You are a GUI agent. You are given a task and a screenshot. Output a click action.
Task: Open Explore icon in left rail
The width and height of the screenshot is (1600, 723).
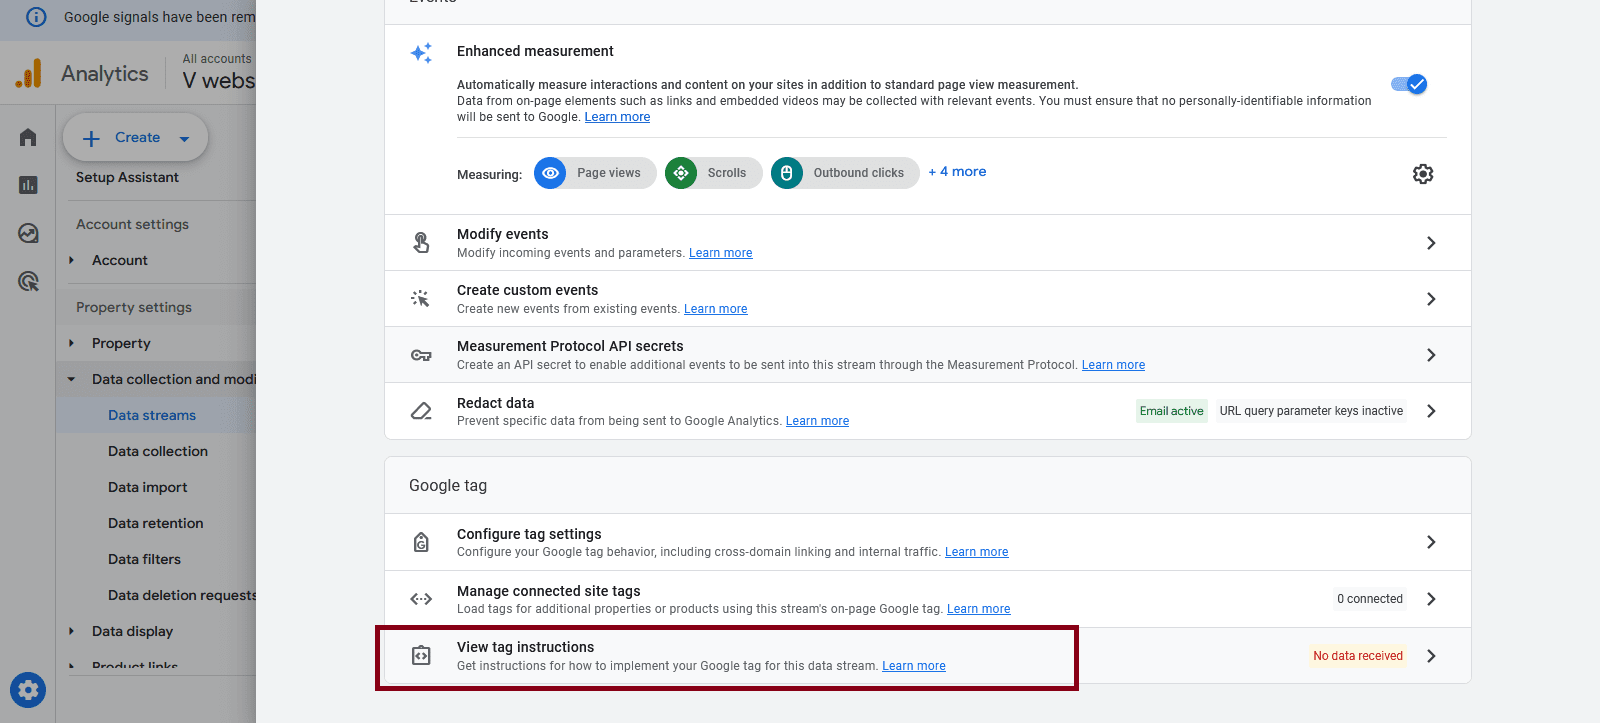(28, 233)
